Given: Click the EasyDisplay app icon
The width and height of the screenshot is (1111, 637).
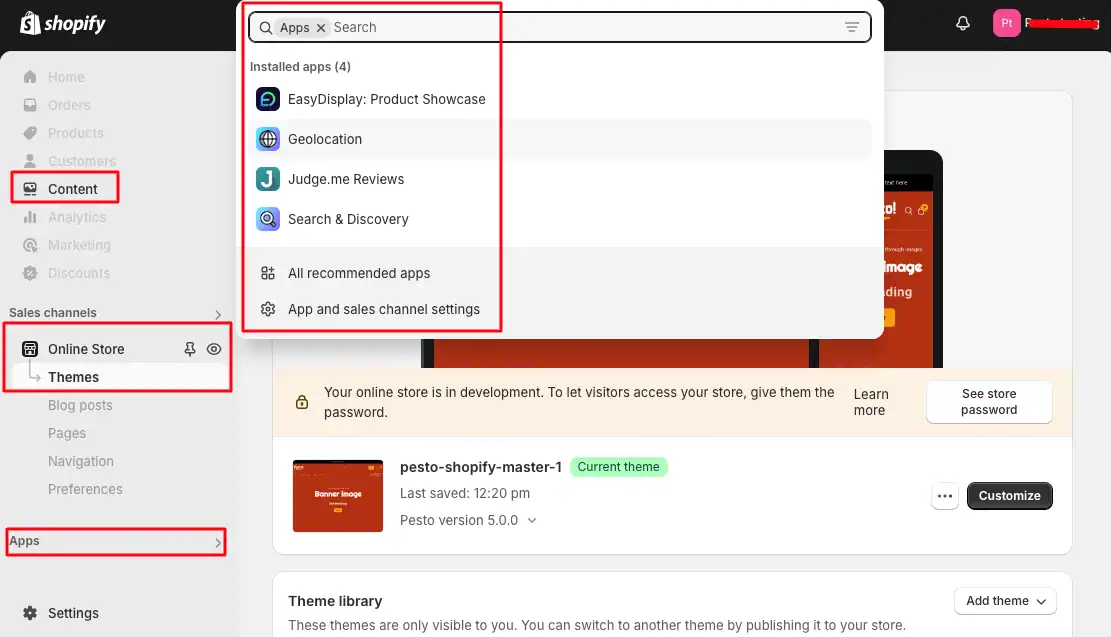Looking at the screenshot, I should click(x=268, y=99).
